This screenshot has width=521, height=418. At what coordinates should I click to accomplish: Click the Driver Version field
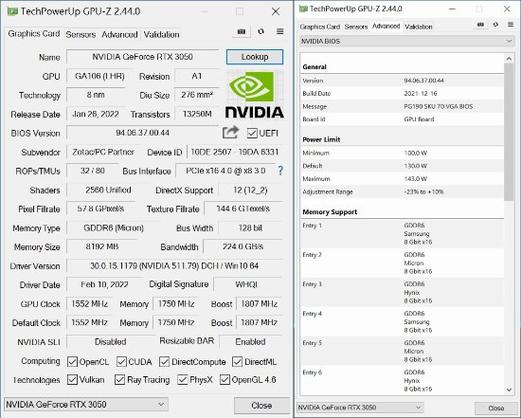tap(174, 266)
